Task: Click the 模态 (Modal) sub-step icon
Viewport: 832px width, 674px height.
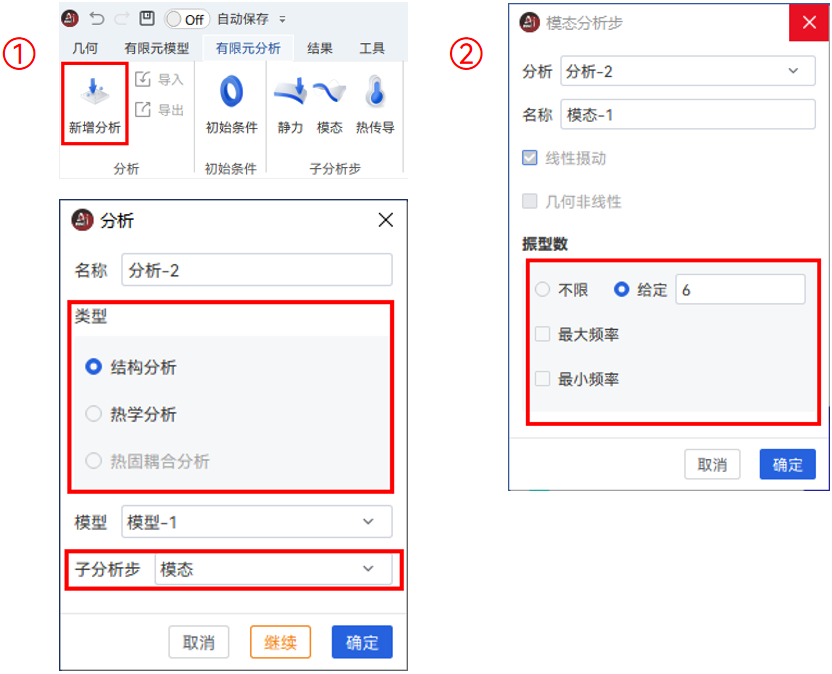Action: (x=330, y=97)
